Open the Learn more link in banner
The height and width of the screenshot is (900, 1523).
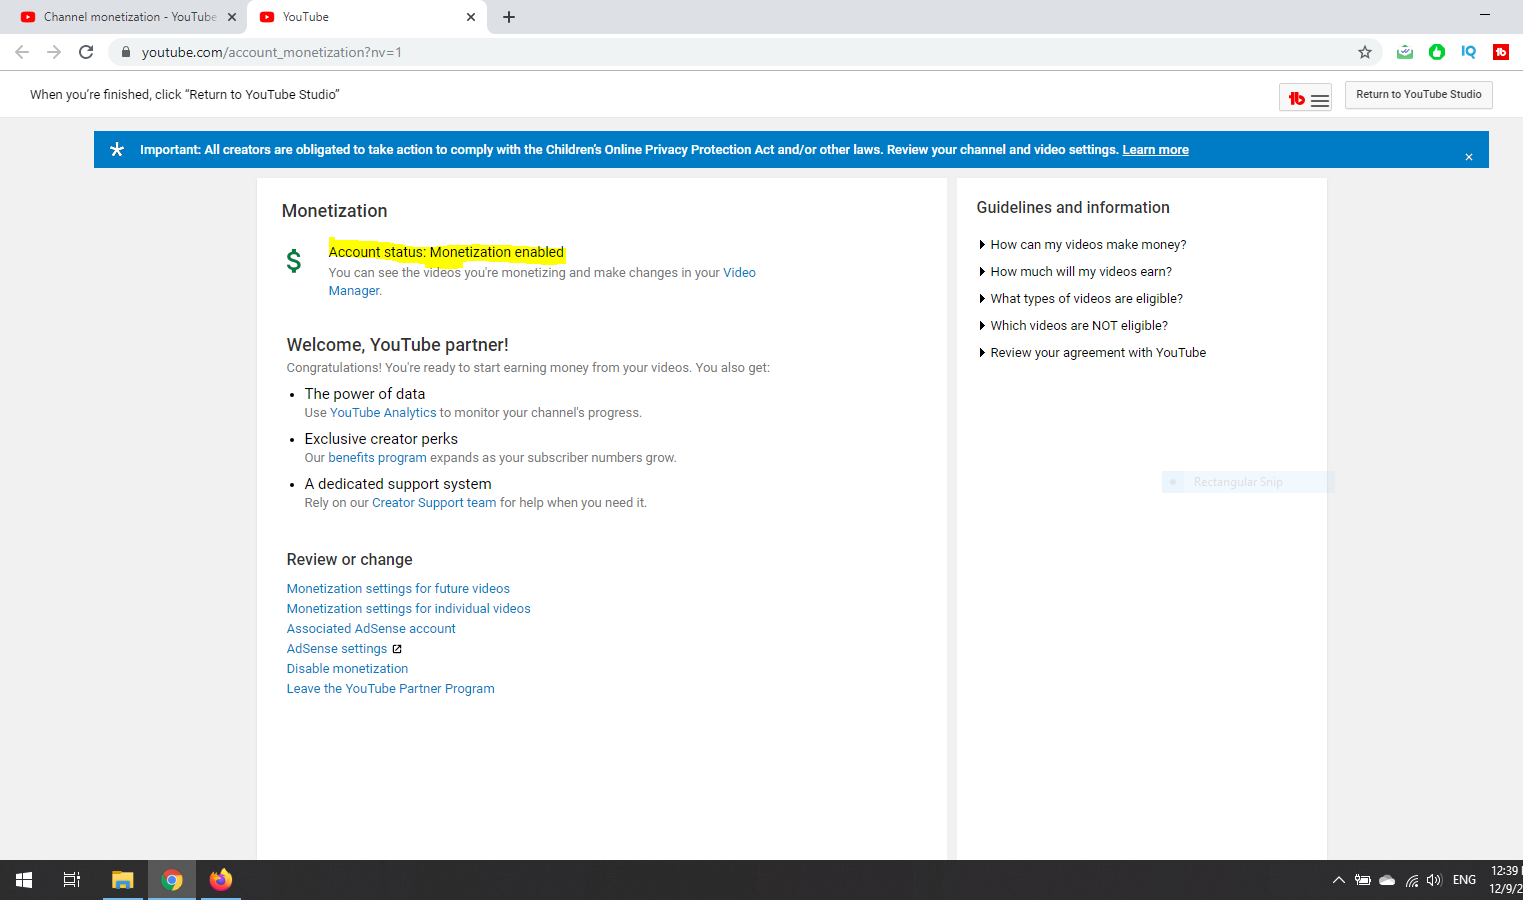[1155, 150]
